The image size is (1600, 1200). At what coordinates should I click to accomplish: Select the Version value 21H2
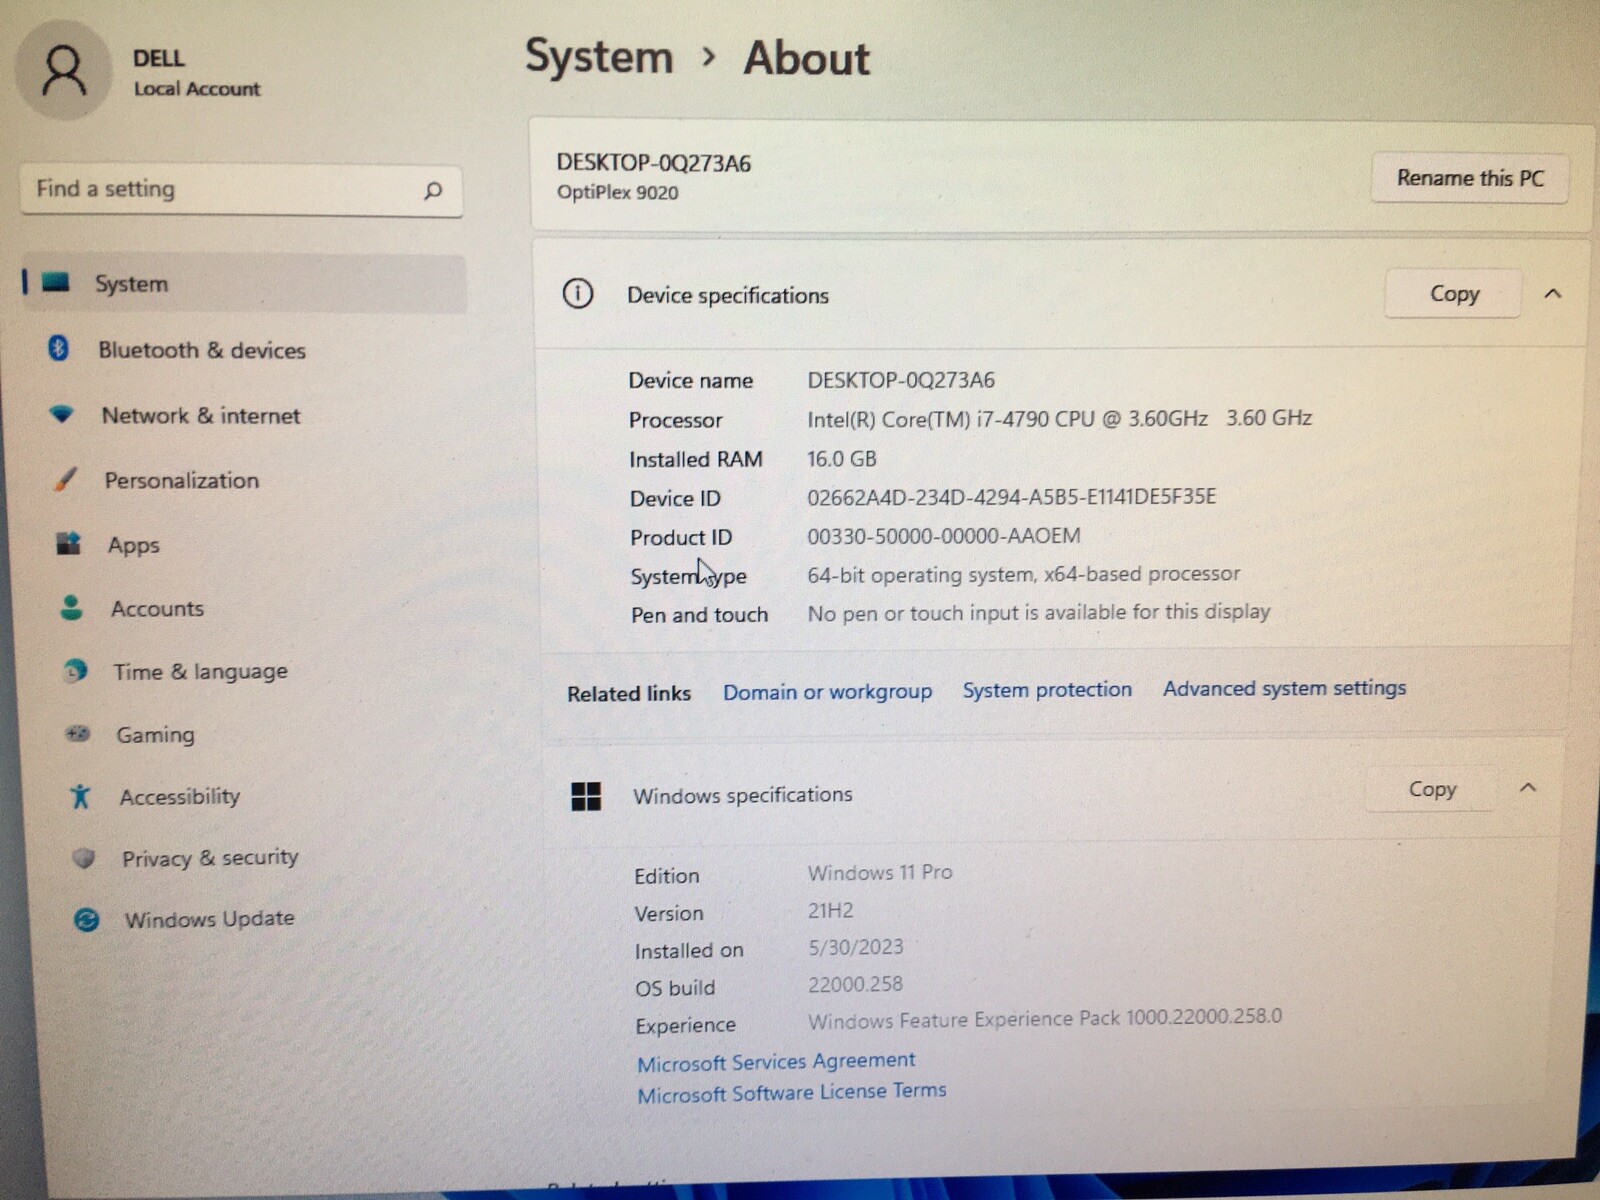coord(830,910)
